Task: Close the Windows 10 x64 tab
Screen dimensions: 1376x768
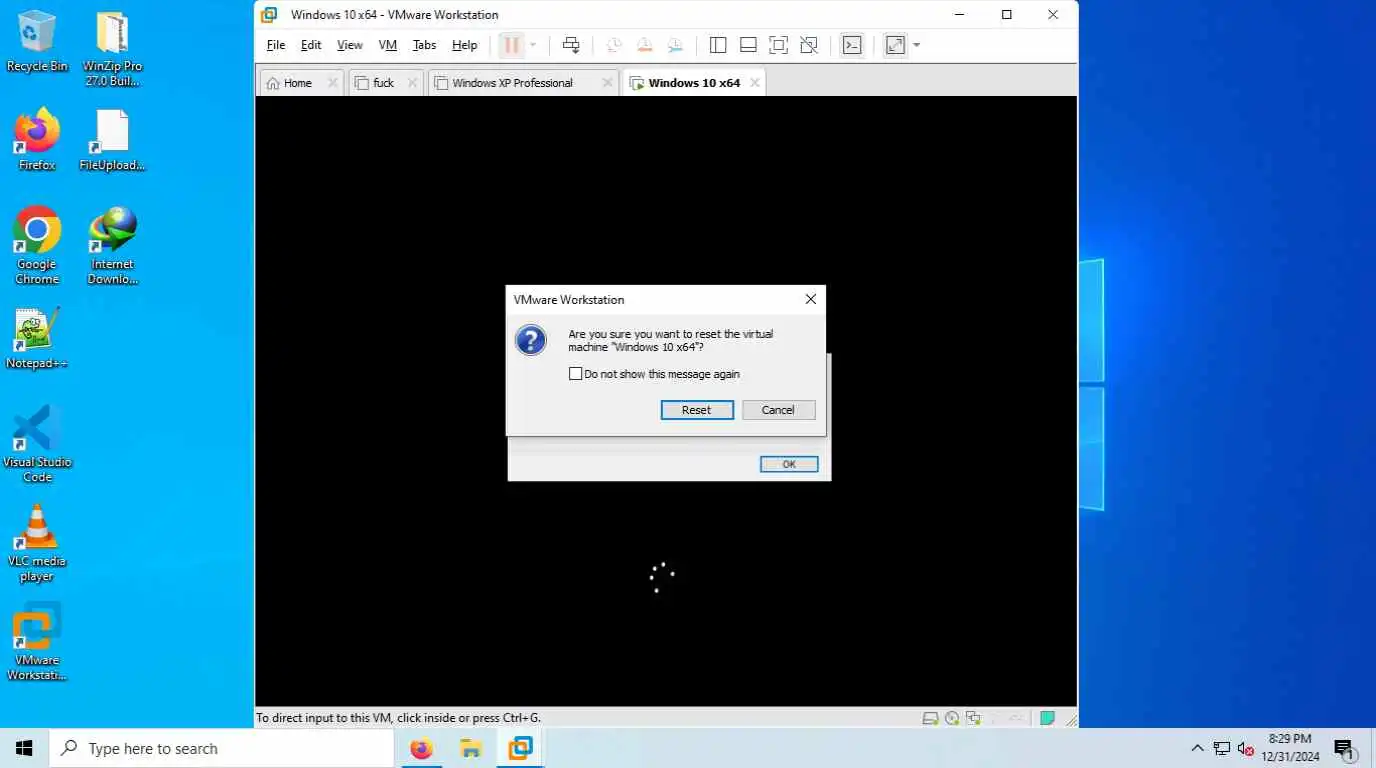Action: [x=754, y=83]
